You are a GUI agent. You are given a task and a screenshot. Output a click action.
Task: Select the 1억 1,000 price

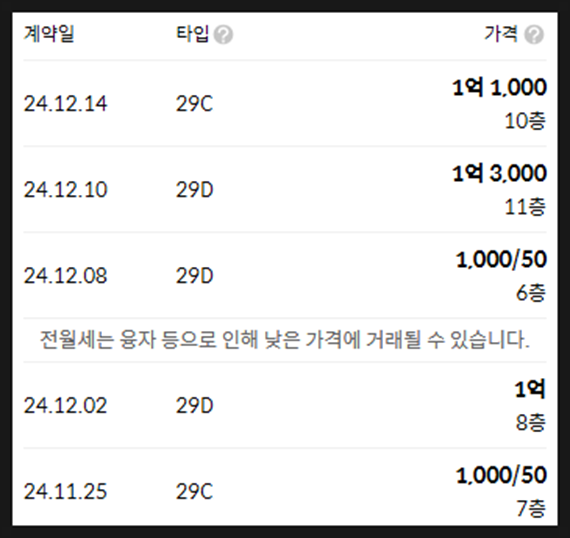pos(499,88)
